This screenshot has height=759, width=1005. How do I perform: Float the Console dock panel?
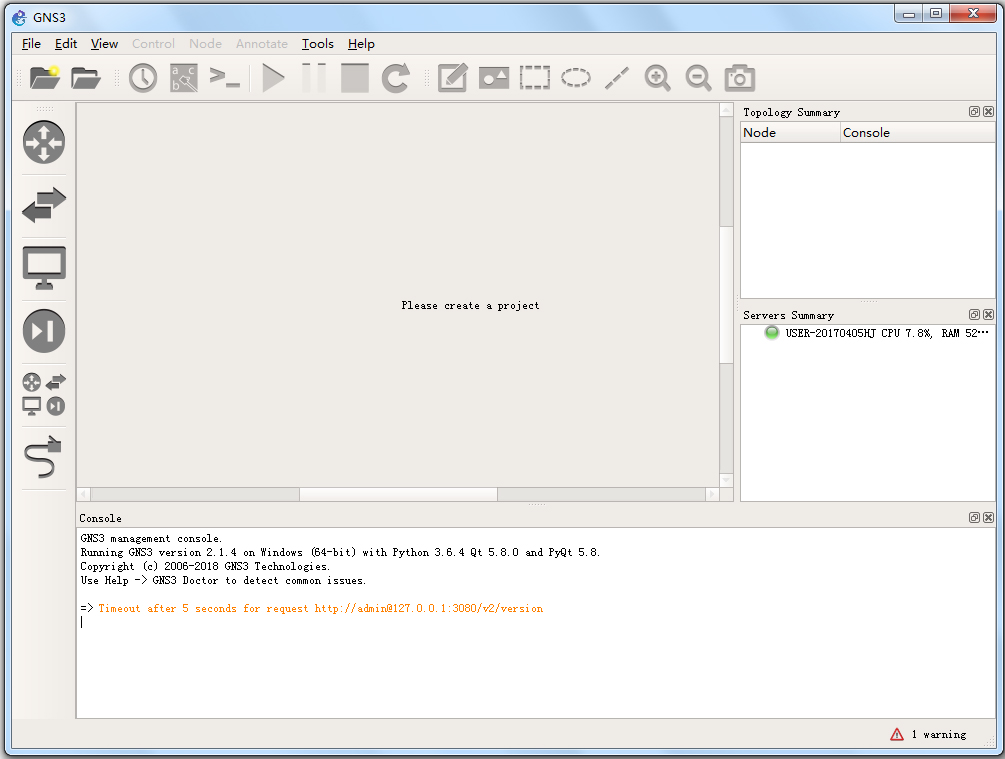pyautogui.click(x=974, y=517)
